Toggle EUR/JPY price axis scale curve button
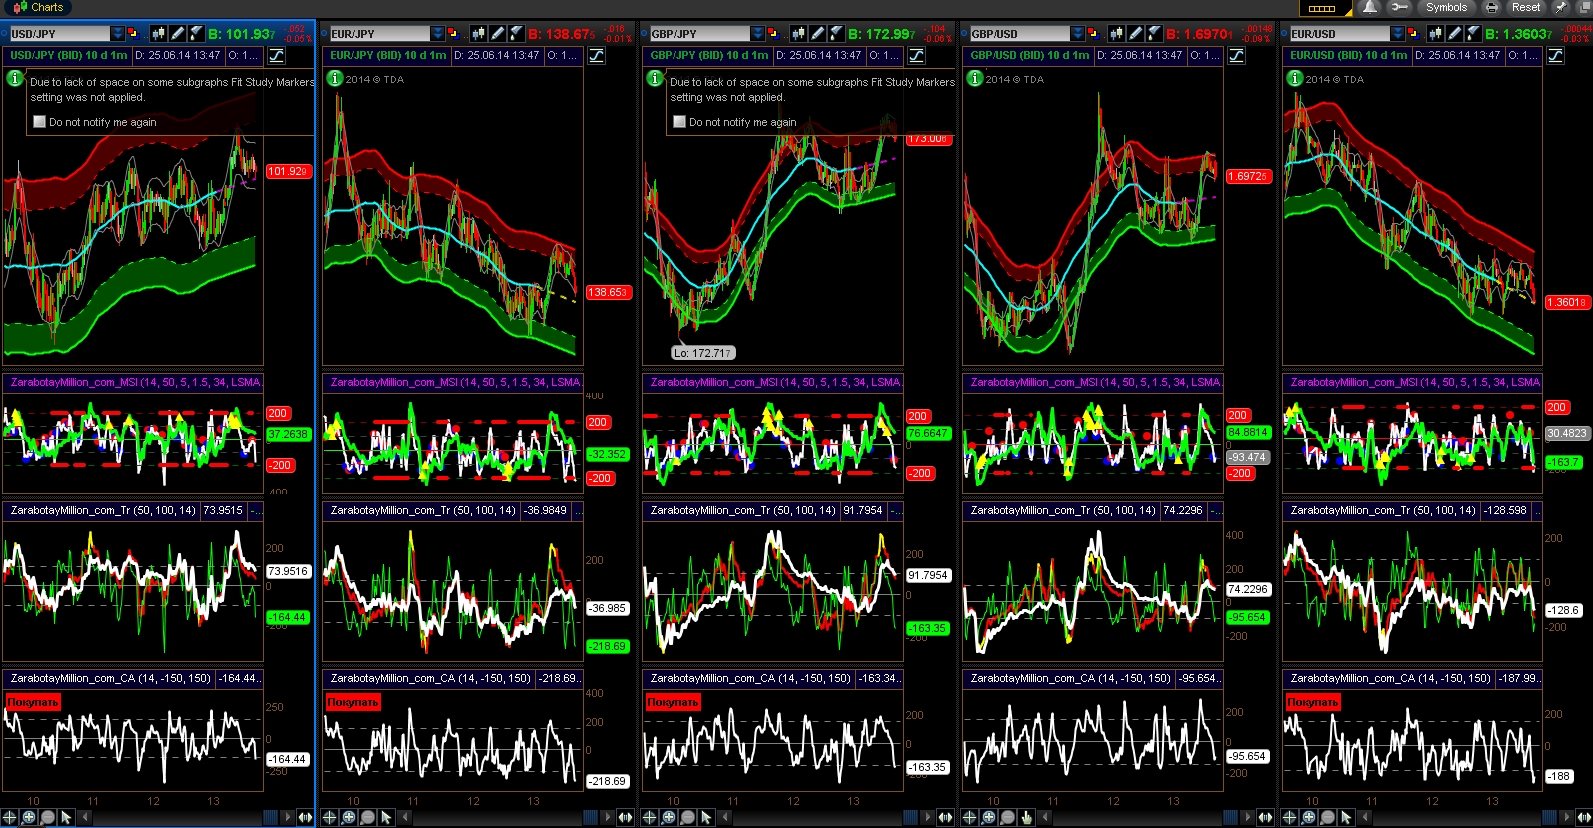 [596, 56]
